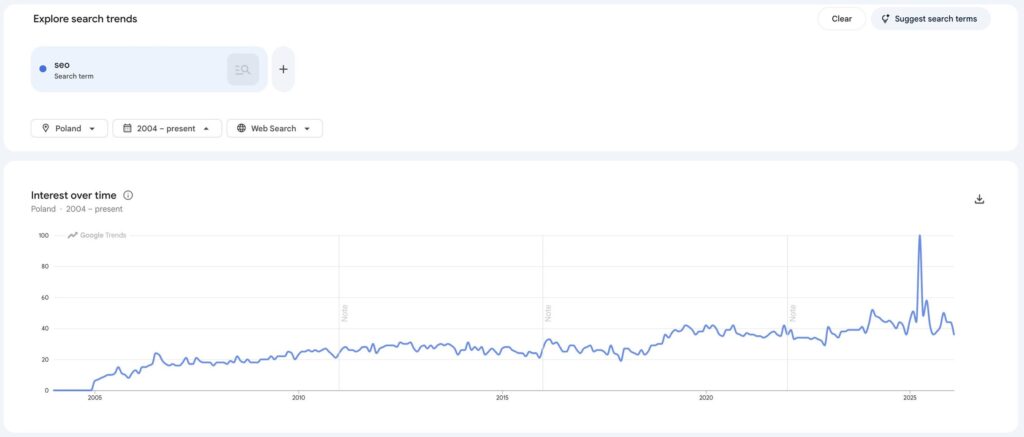Open the Web Search type dropdown
Viewport: 1024px width, 437px height.
[x=307, y=128]
